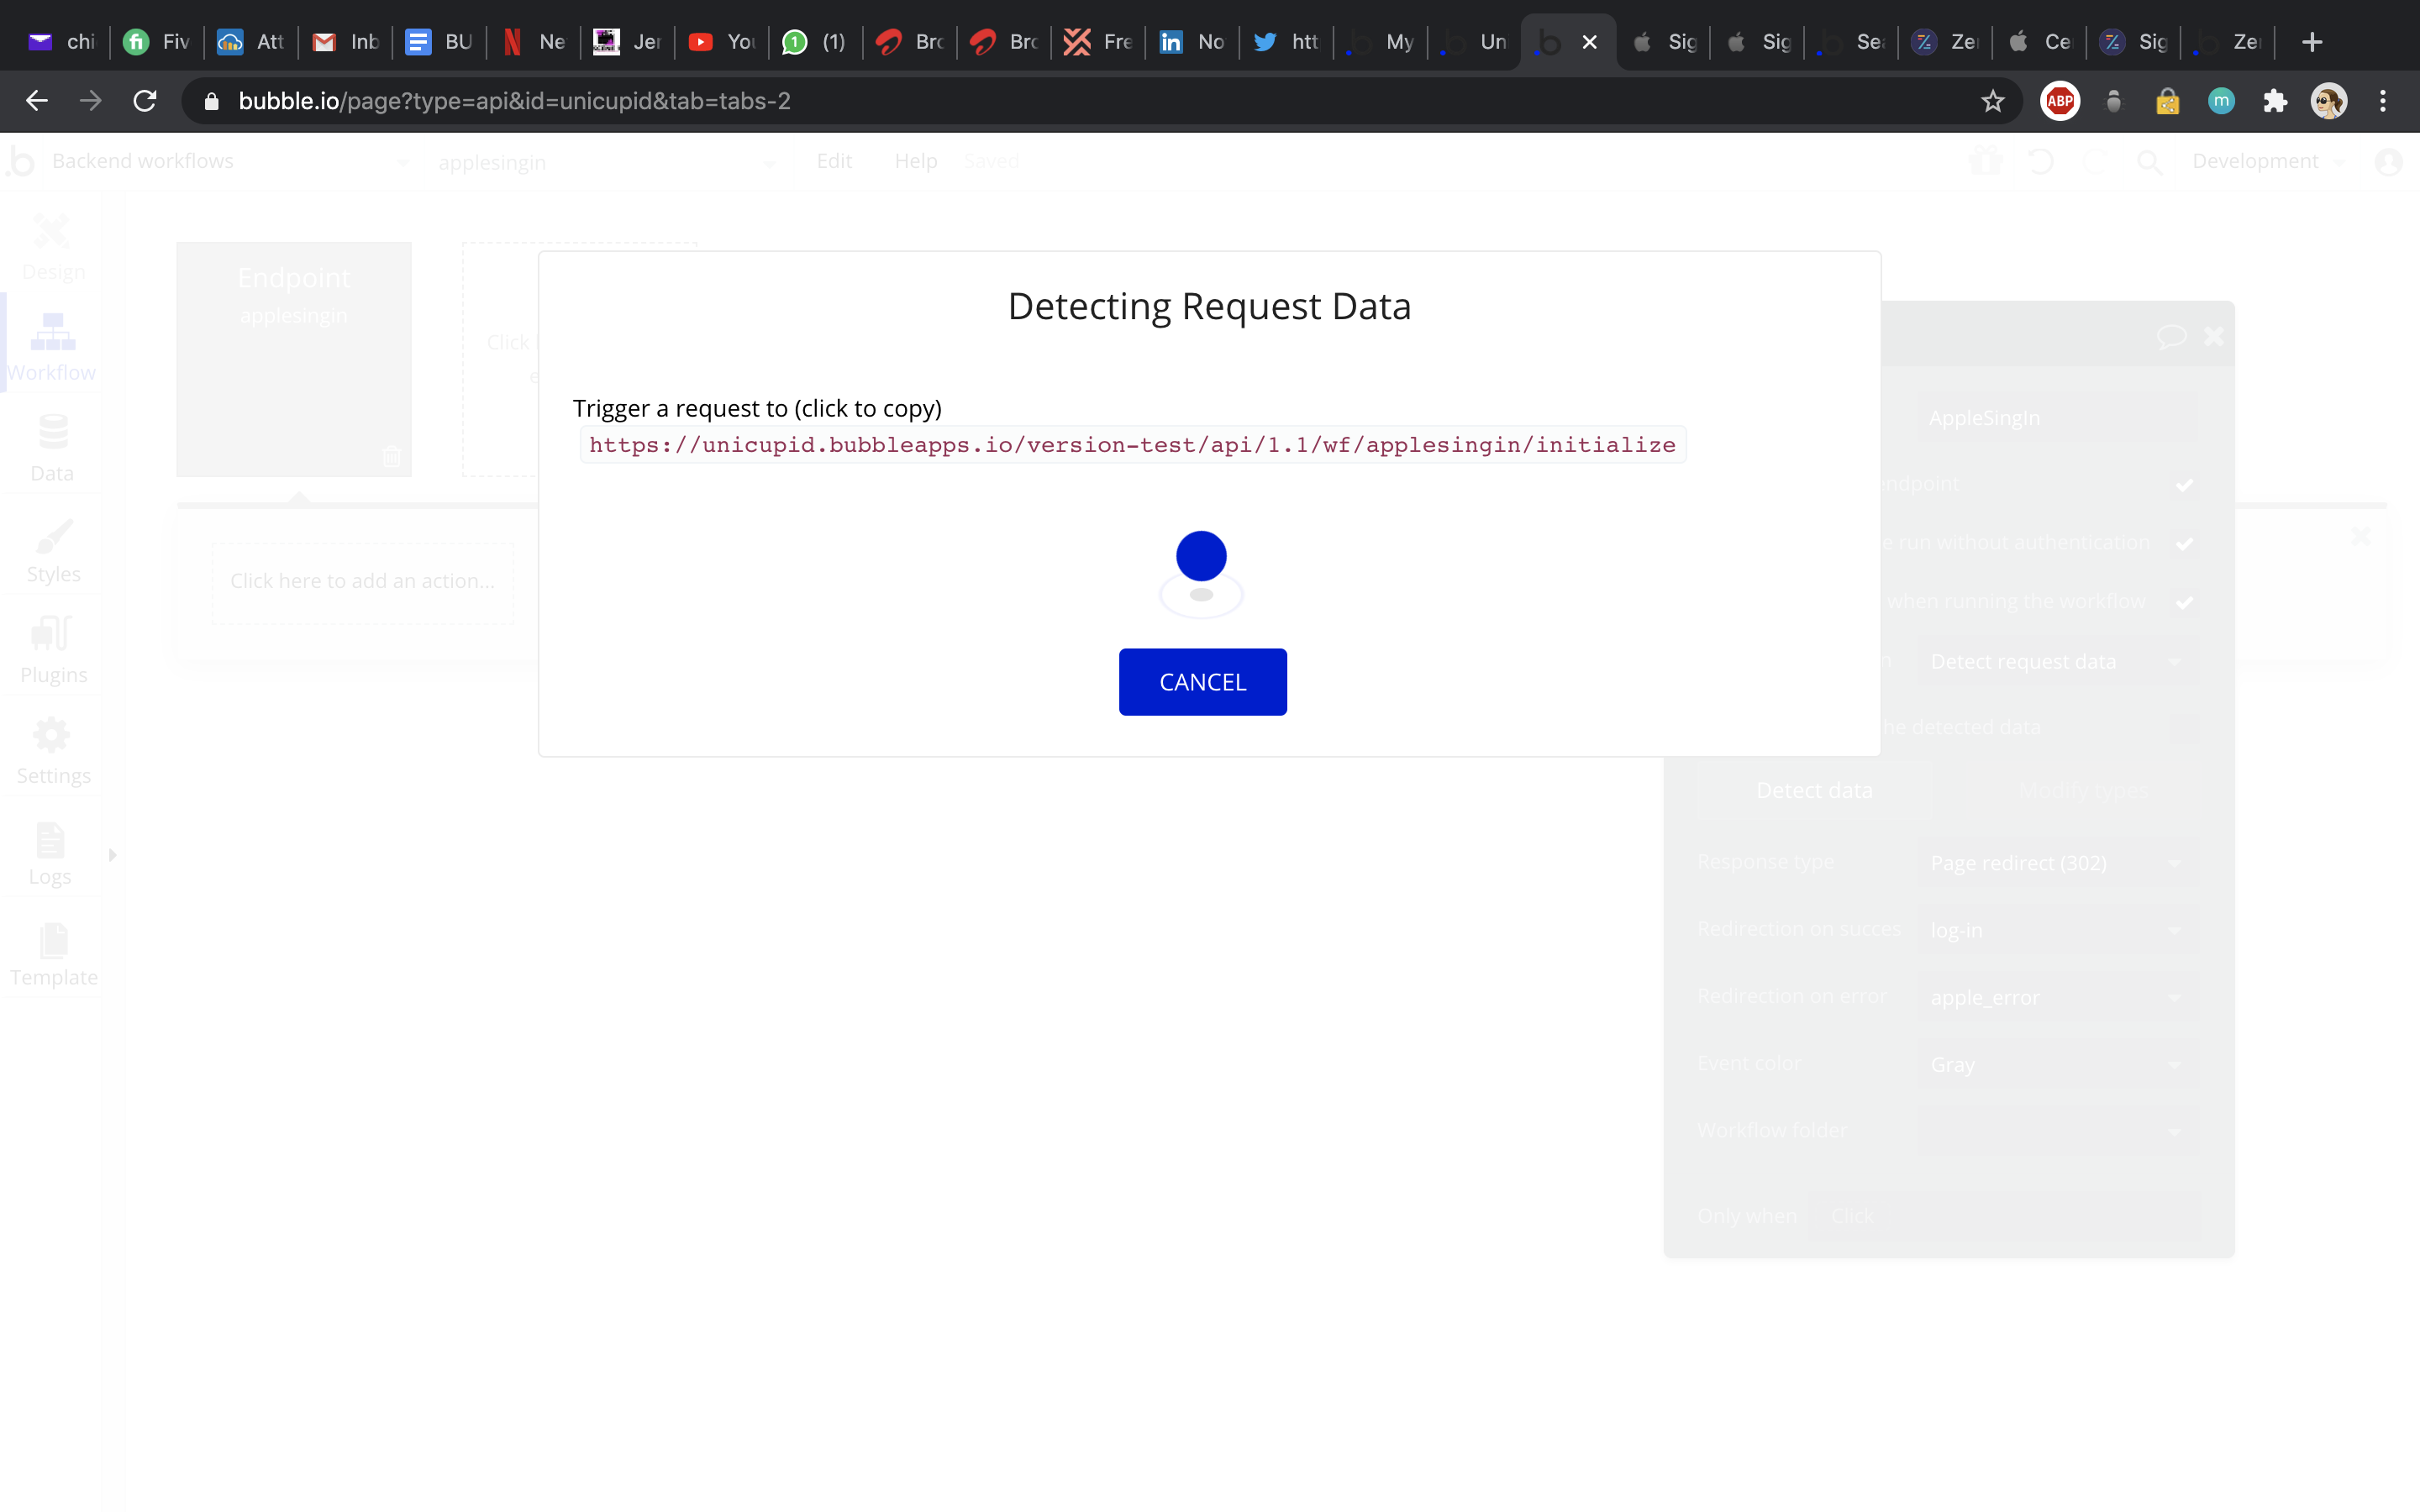This screenshot has width=2420, height=1512.
Task: Click here to add an action
Action: pyautogui.click(x=363, y=582)
